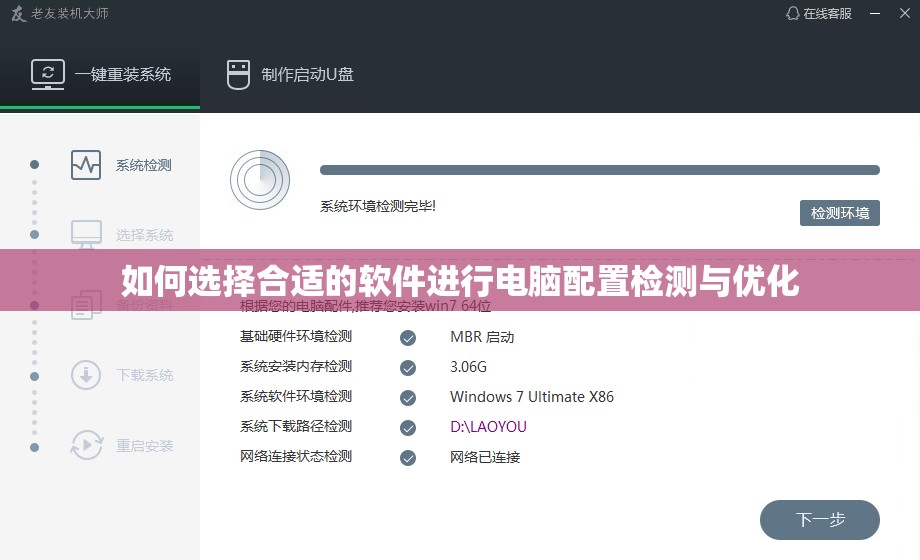Open the 一键重装系统 tab

coord(100,75)
